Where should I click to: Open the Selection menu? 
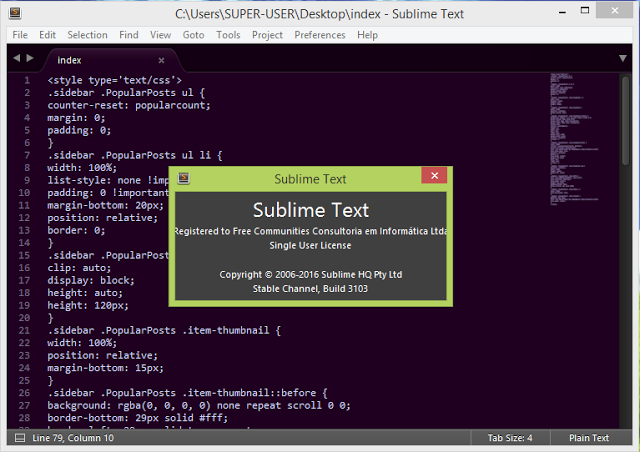pos(87,35)
